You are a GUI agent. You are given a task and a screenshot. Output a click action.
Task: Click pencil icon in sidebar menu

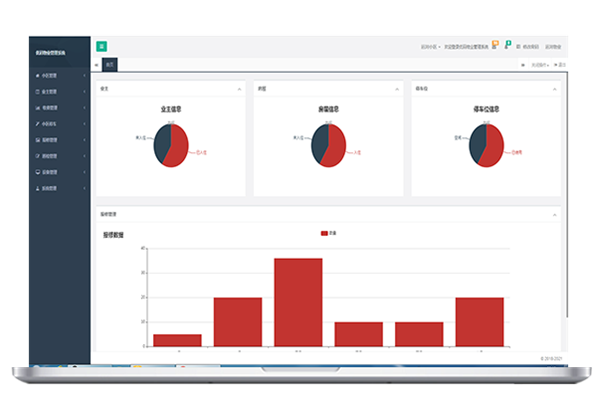(38, 124)
